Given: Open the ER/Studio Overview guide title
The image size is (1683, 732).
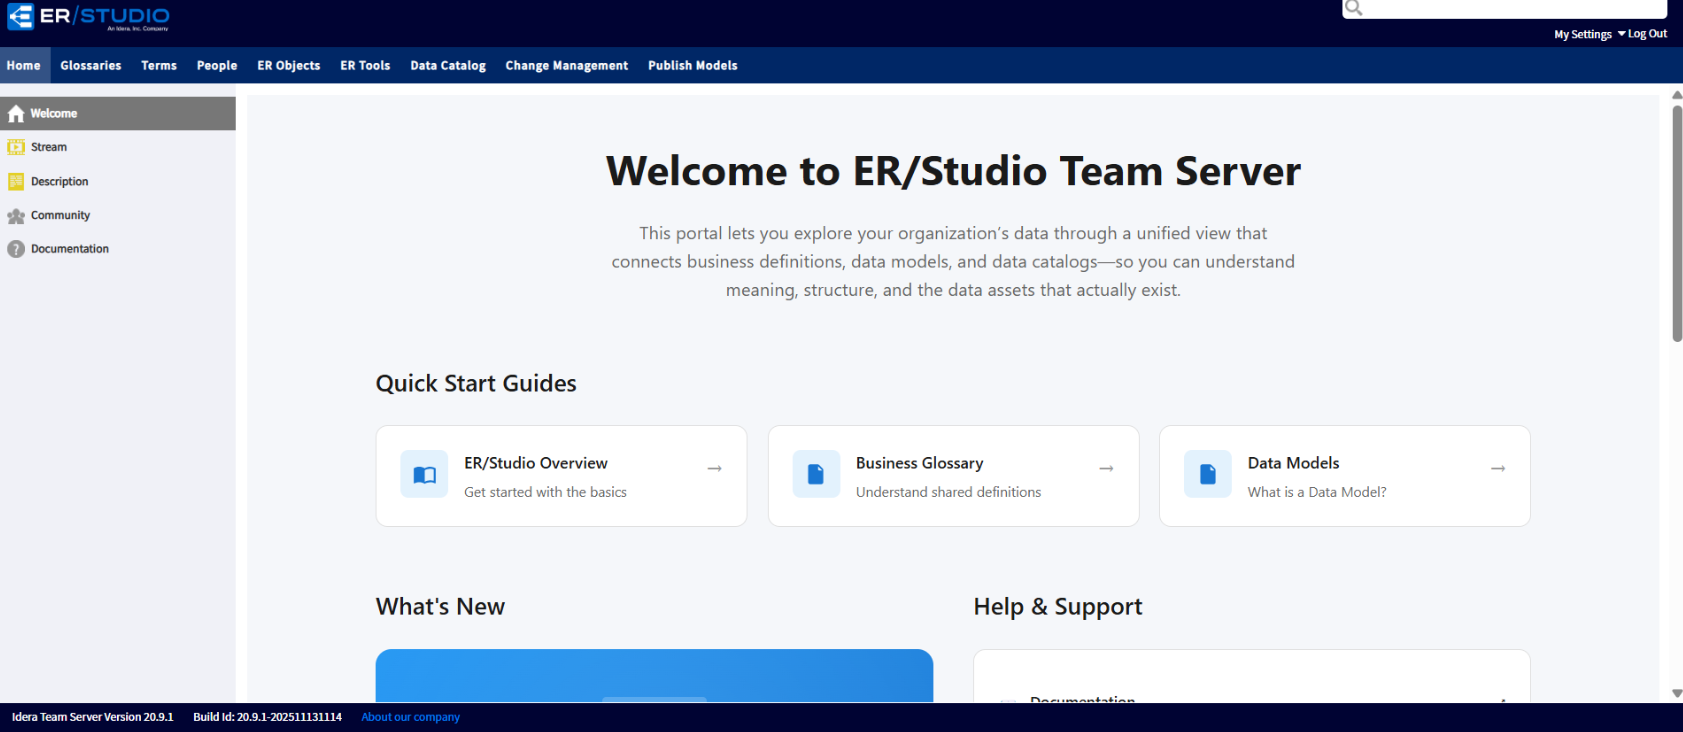Looking at the screenshot, I should [x=536, y=463].
